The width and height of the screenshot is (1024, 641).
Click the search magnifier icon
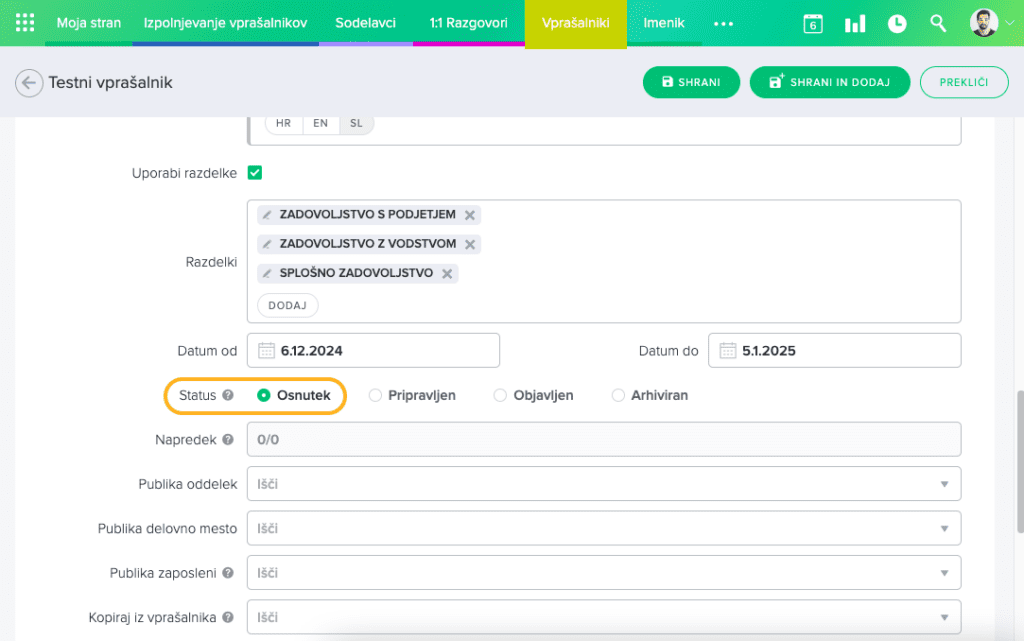pyautogui.click(x=938, y=23)
